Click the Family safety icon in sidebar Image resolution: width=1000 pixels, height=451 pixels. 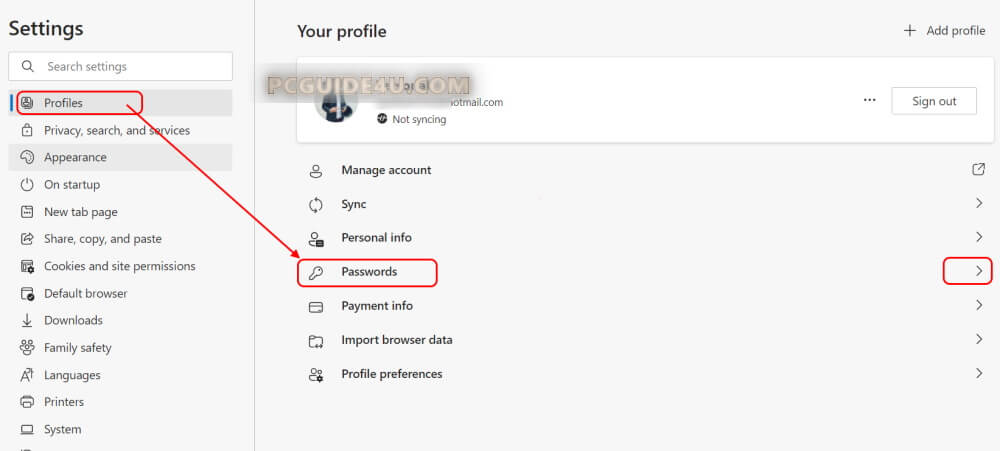pyautogui.click(x=27, y=348)
